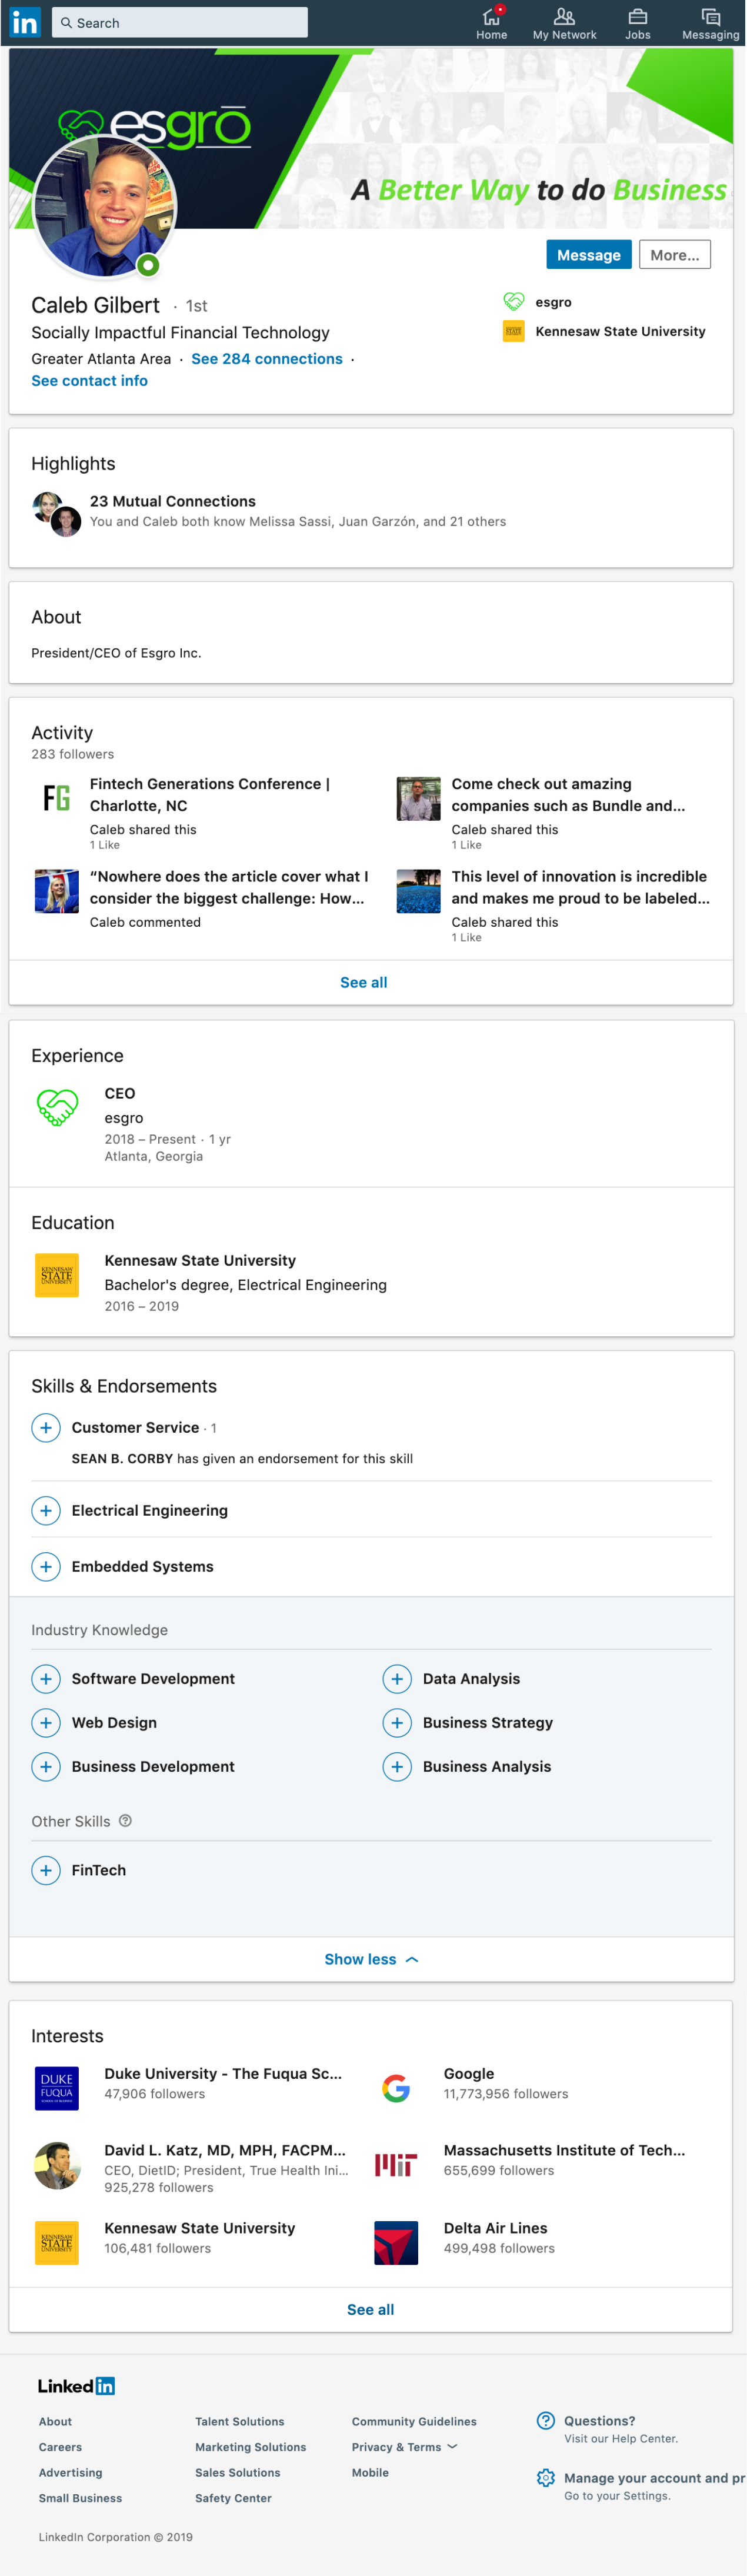Open the See contact info link
Screen dimensions: 747x2576
point(89,381)
